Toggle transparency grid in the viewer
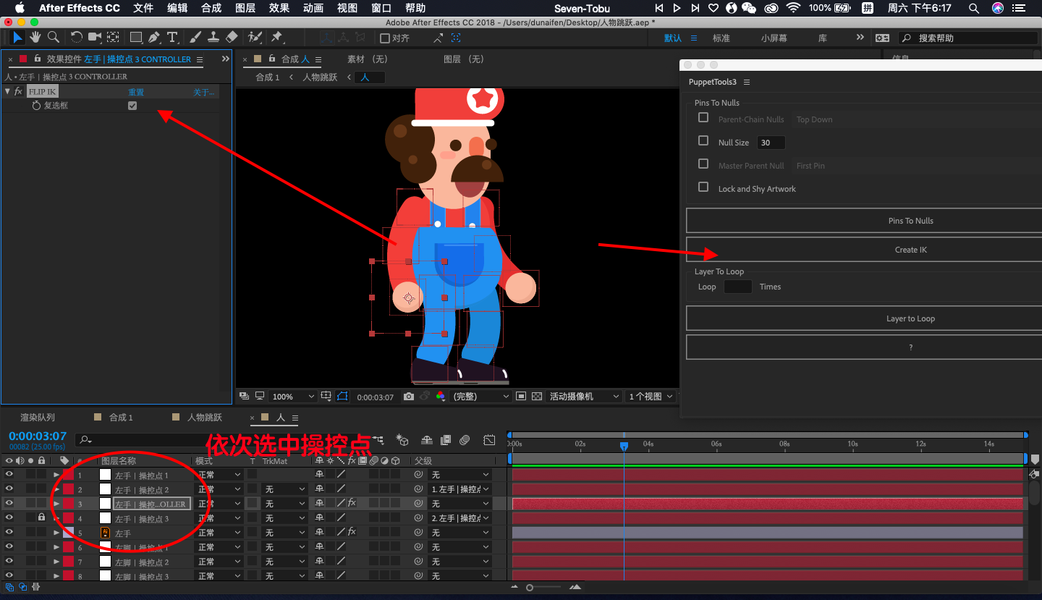Screen dimensions: 1042x600 (x=537, y=397)
